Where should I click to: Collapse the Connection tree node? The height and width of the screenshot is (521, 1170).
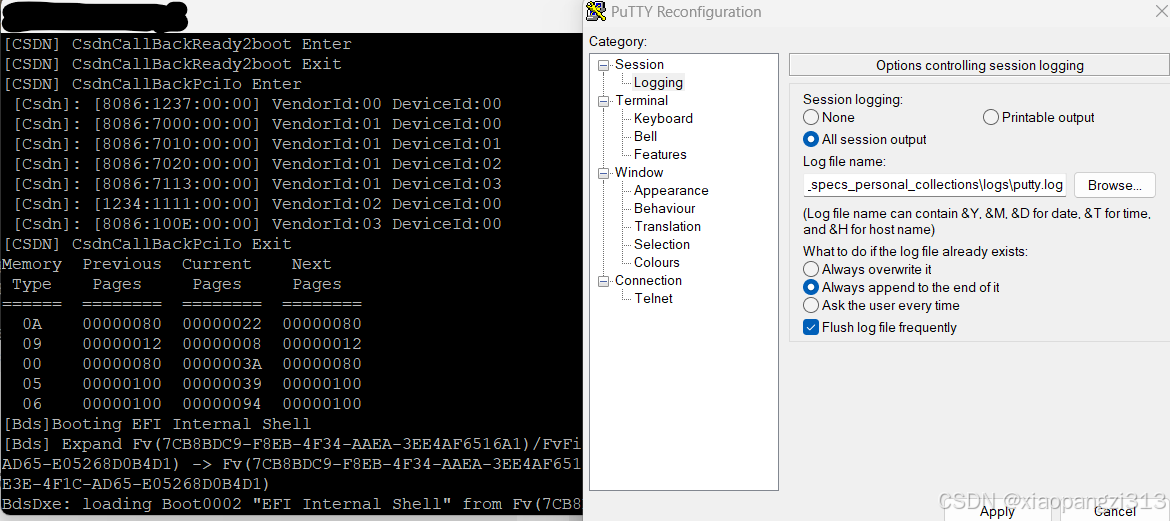click(604, 281)
